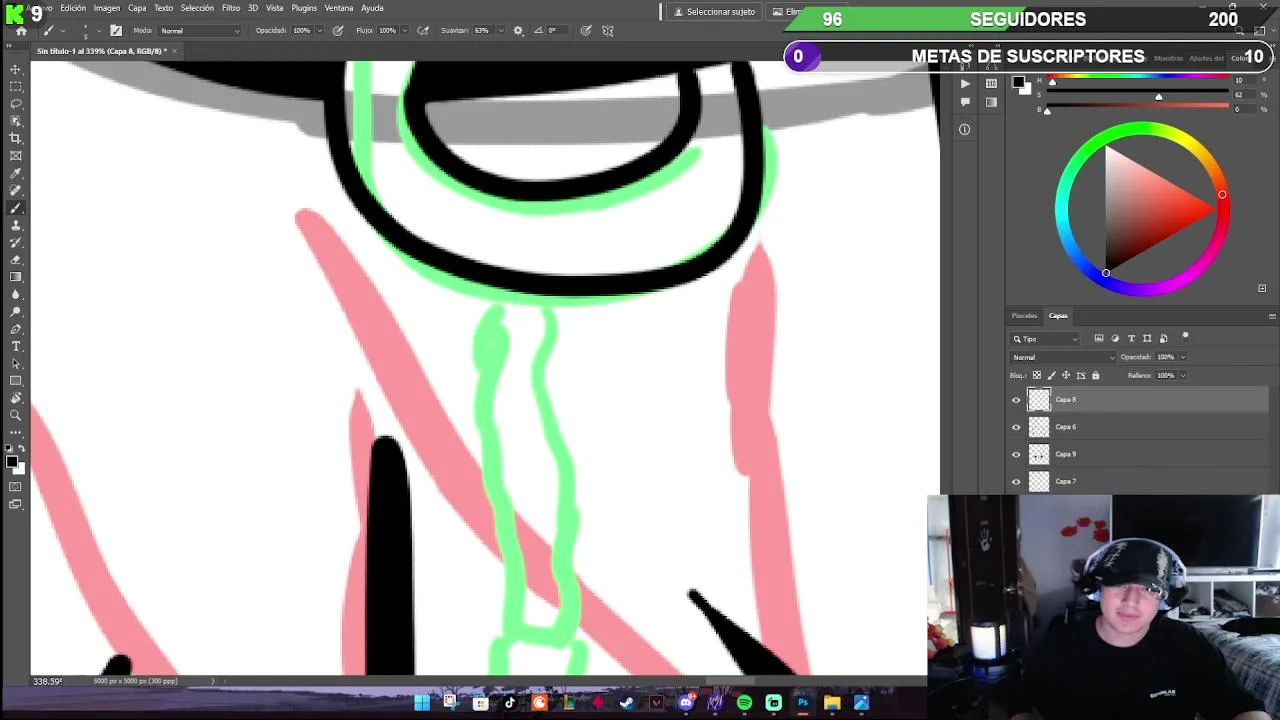This screenshot has width=1280, height=720.
Task: Open layer blend mode Normal dropdown
Action: click(1063, 357)
